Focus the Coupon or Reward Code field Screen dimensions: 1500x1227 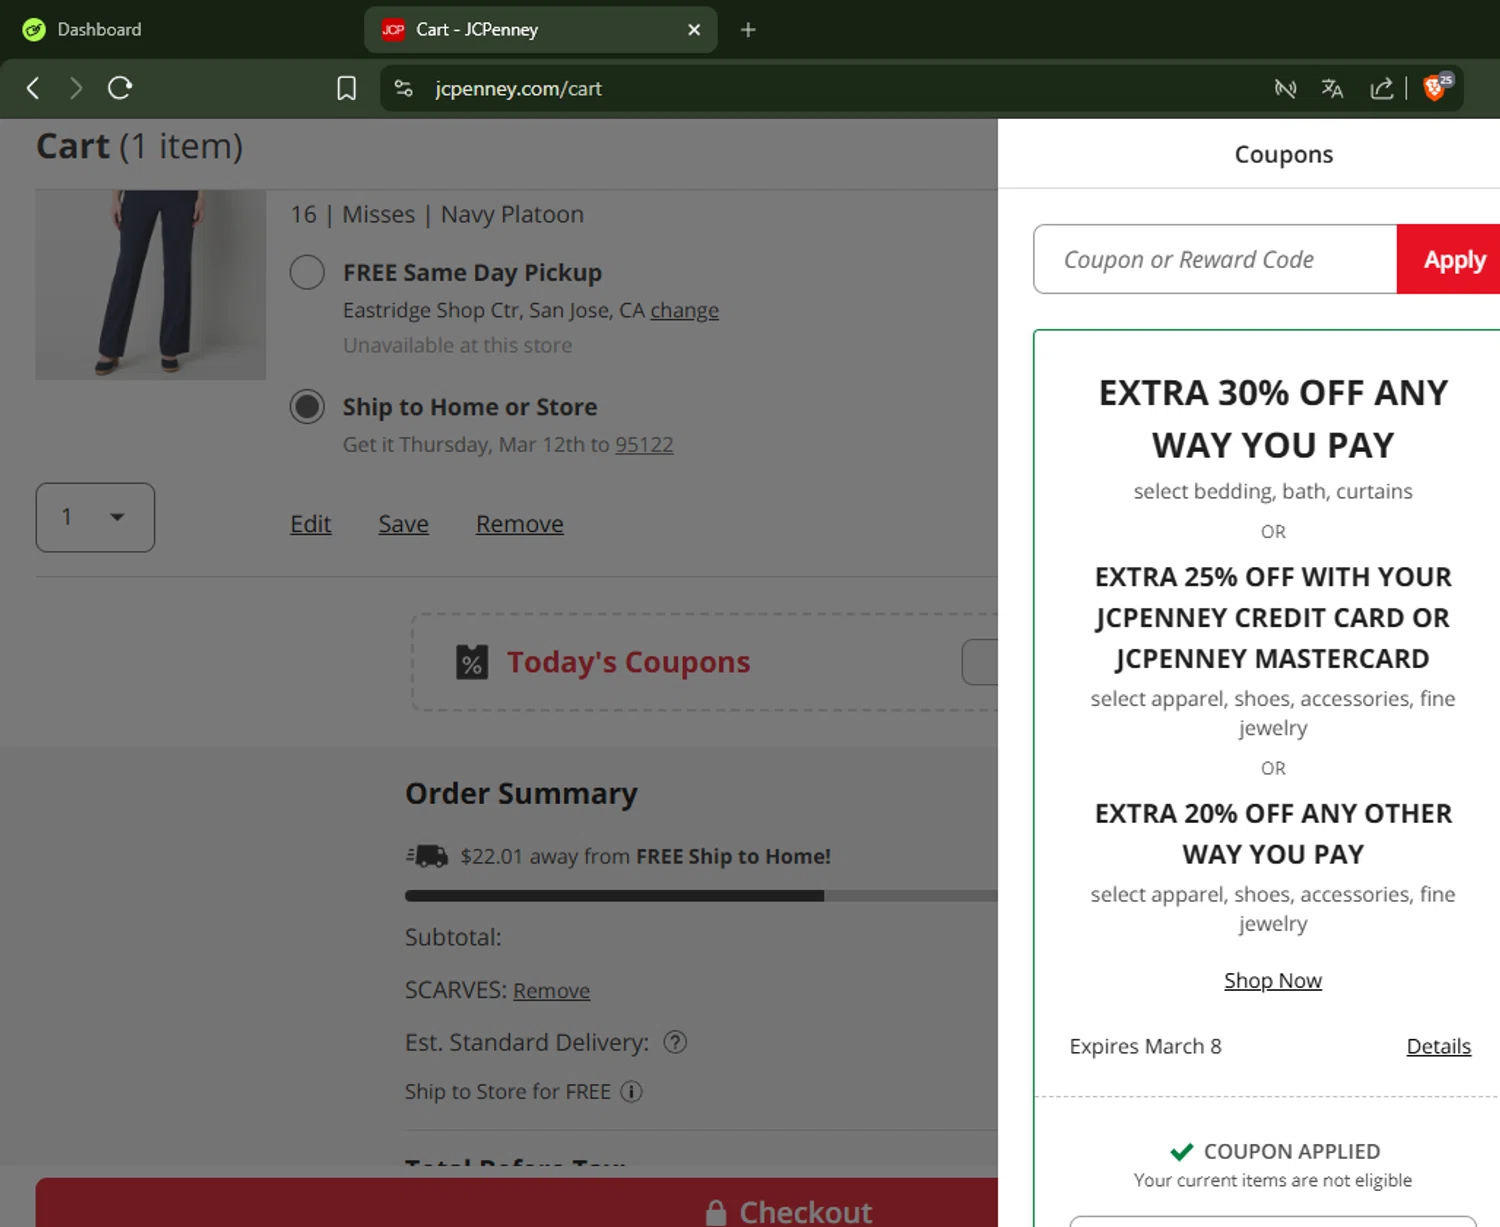point(1215,259)
